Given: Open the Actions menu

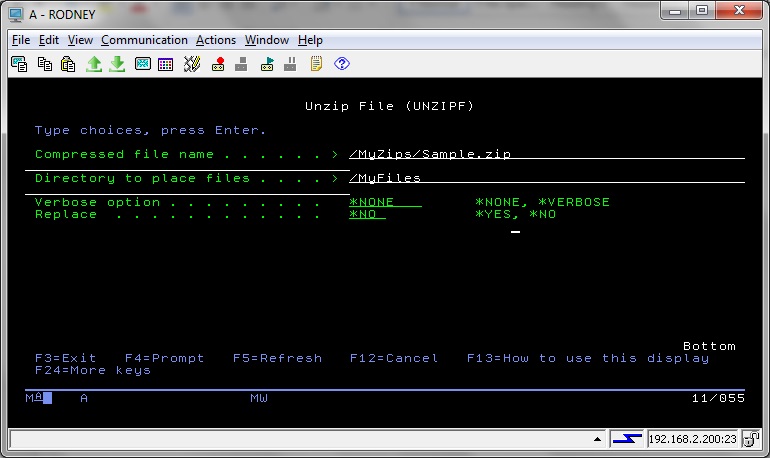Looking at the screenshot, I should tap(216, 40).
